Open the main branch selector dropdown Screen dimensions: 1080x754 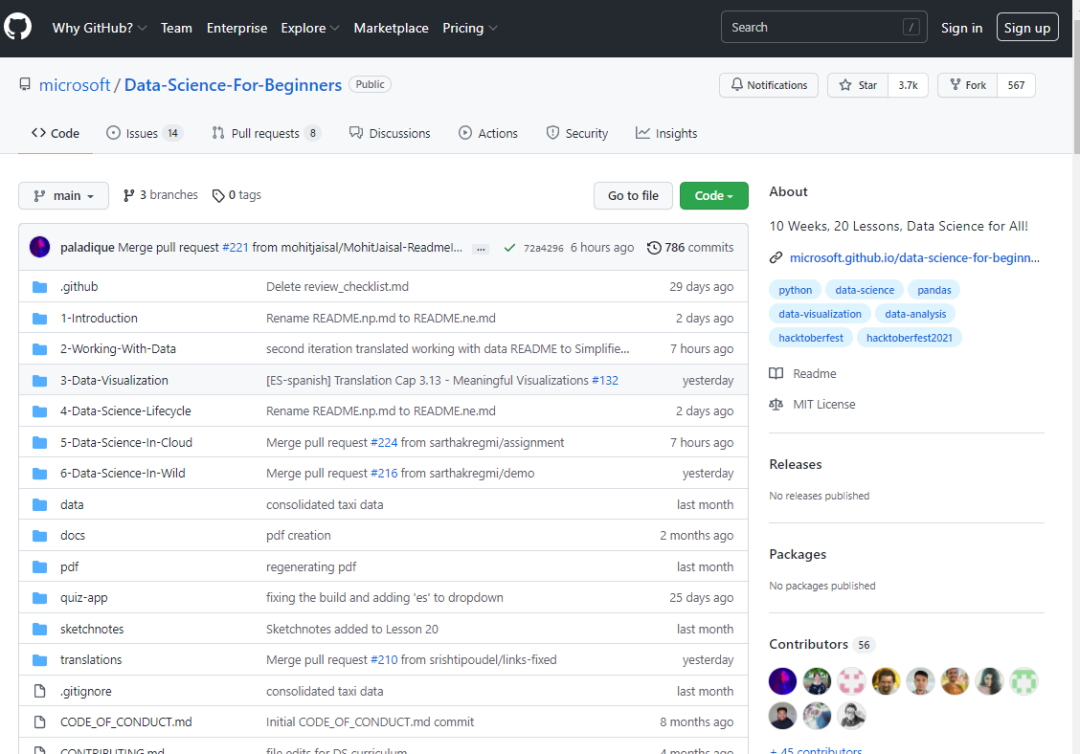click(63, 196)
